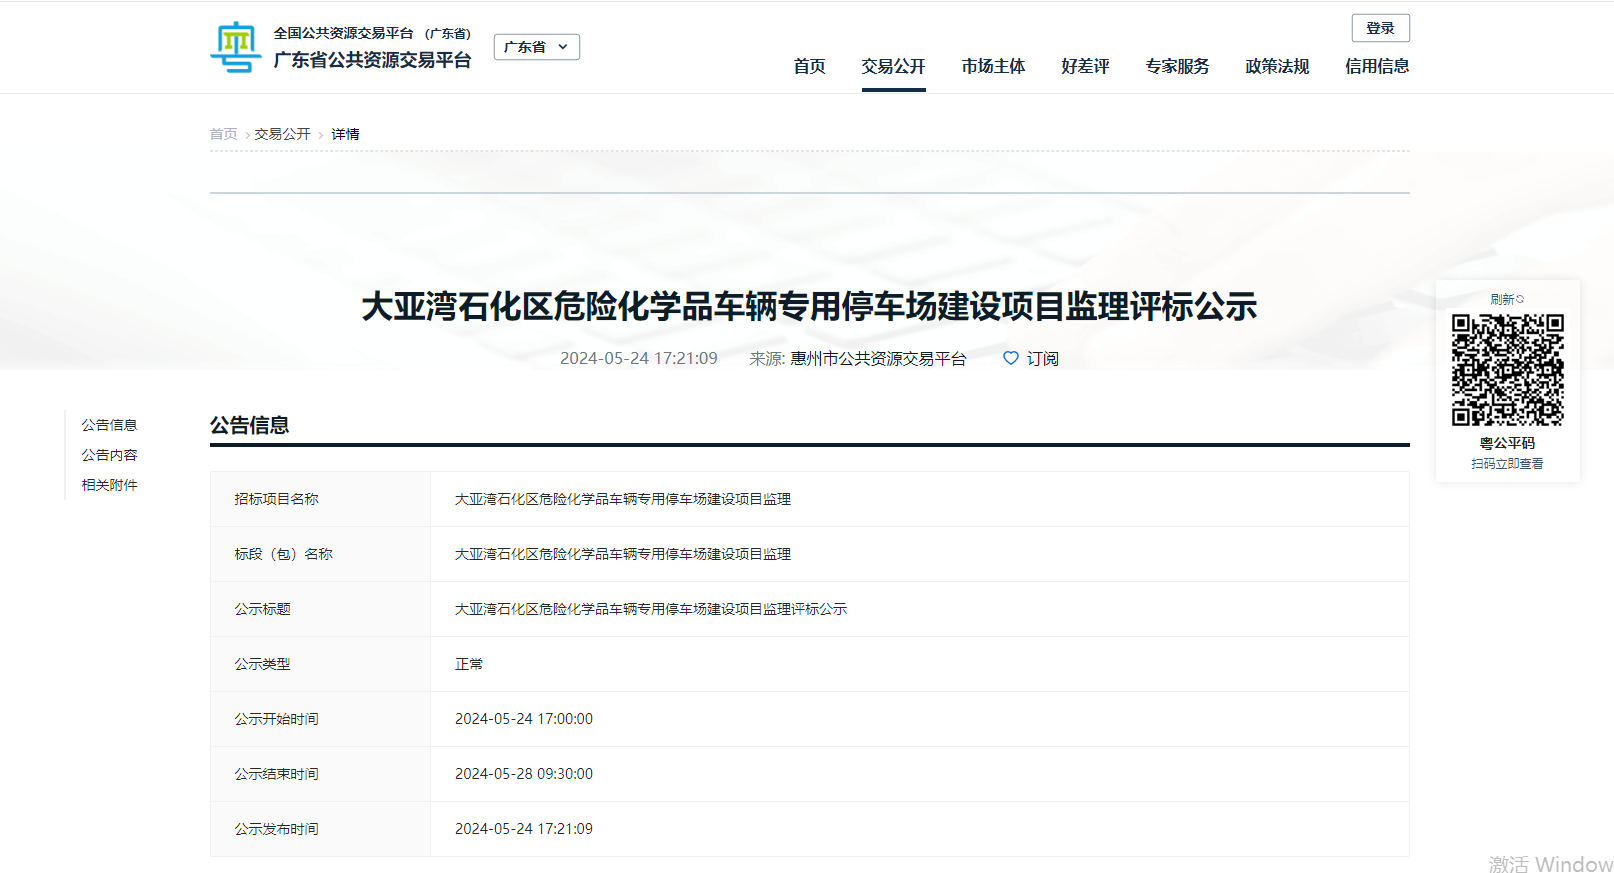The image size is (1614, 873).
Task: Click 交易公开 in the breadcrumb trail
Action: [282, 134]
